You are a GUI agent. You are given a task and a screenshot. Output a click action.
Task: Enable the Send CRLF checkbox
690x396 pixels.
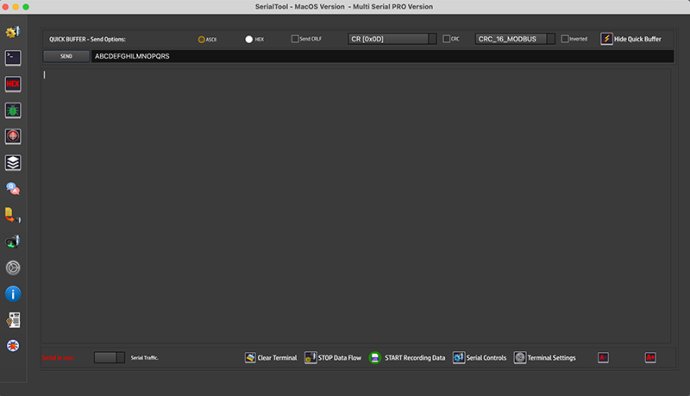(295, 39)
